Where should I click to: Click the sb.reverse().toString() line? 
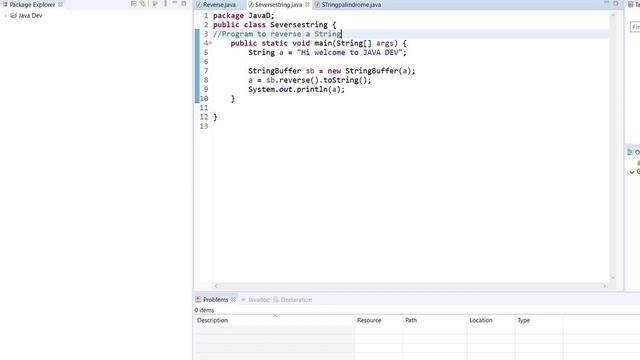point(310,80)
